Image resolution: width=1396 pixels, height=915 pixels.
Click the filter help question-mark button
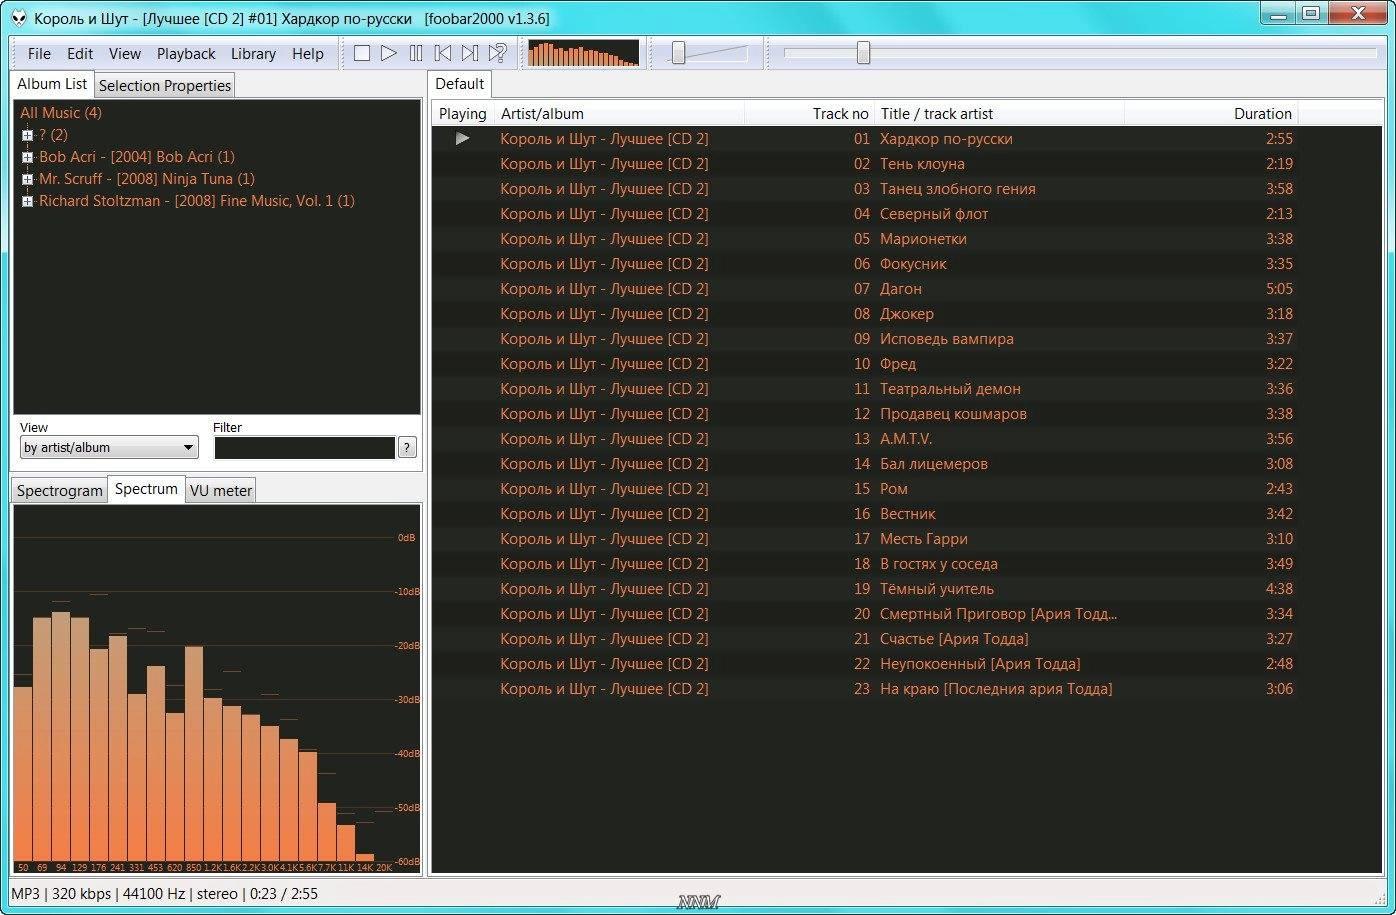[x=407, y=448]
